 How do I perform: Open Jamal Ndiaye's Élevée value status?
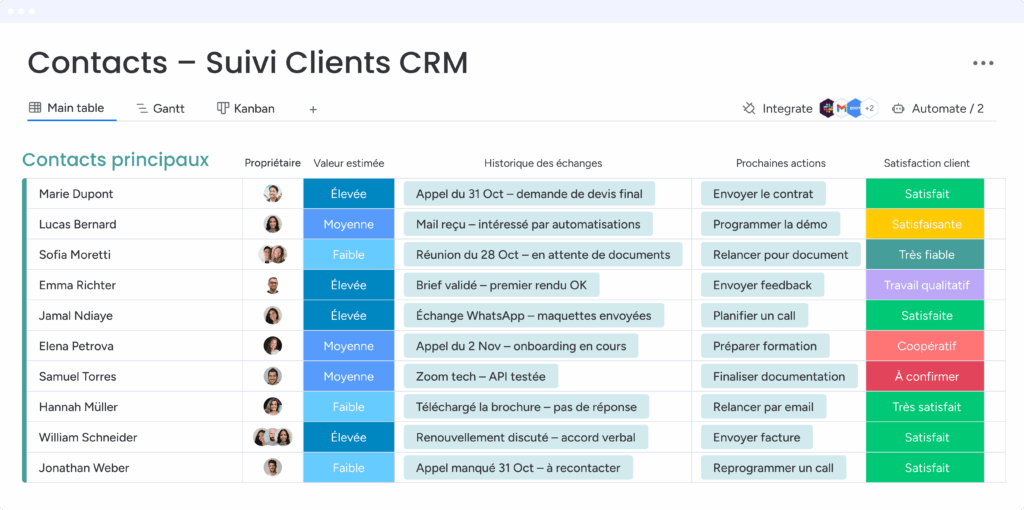(x=349, y=315)
